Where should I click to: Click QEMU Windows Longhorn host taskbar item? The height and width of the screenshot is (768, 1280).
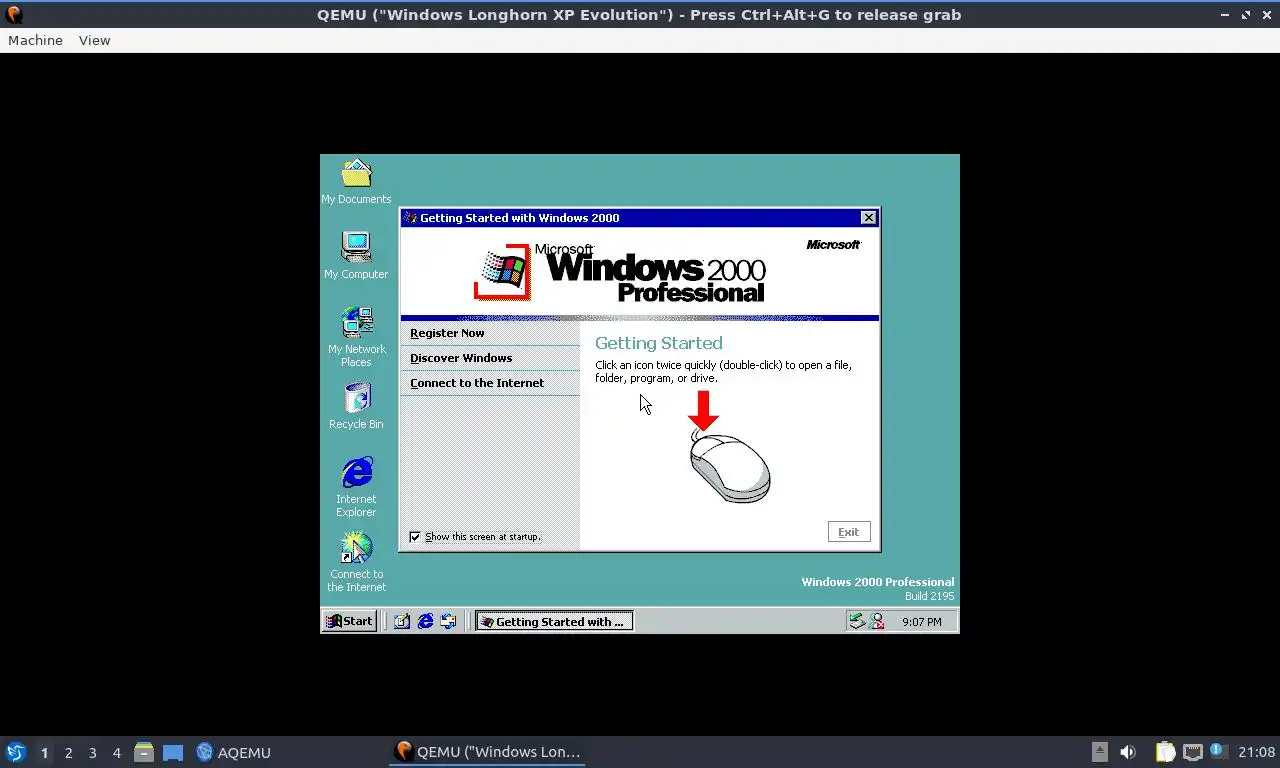487,752
